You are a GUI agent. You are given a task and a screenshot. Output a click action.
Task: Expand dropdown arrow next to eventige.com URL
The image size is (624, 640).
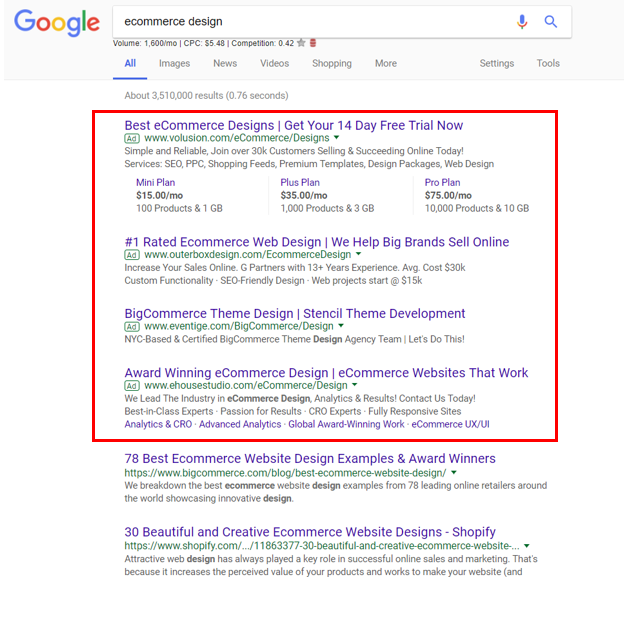(x=341, y=326)
